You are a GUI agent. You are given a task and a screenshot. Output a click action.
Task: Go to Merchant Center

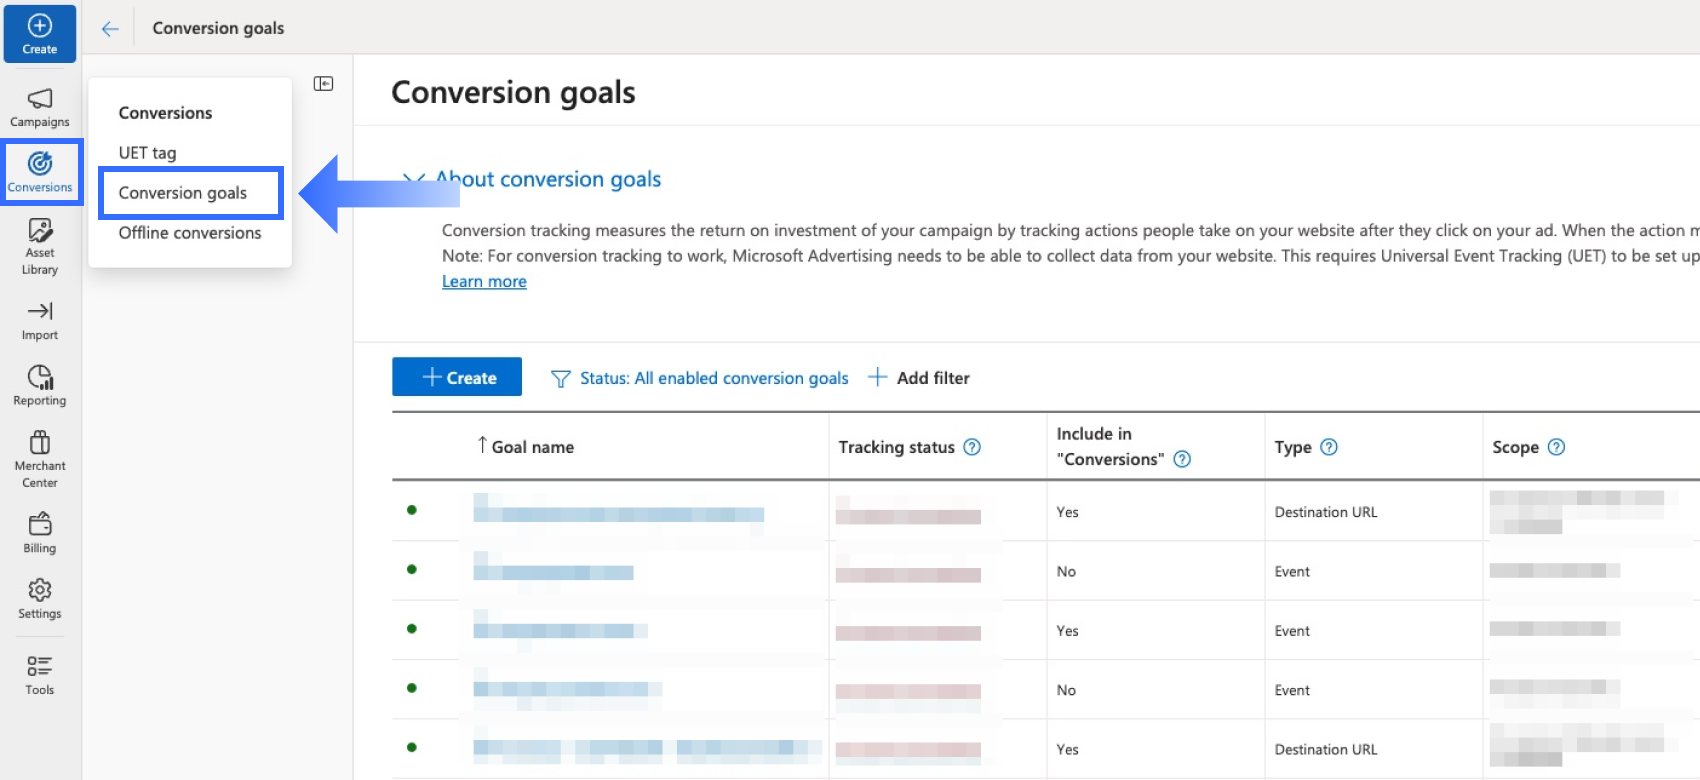pos(40,458)
